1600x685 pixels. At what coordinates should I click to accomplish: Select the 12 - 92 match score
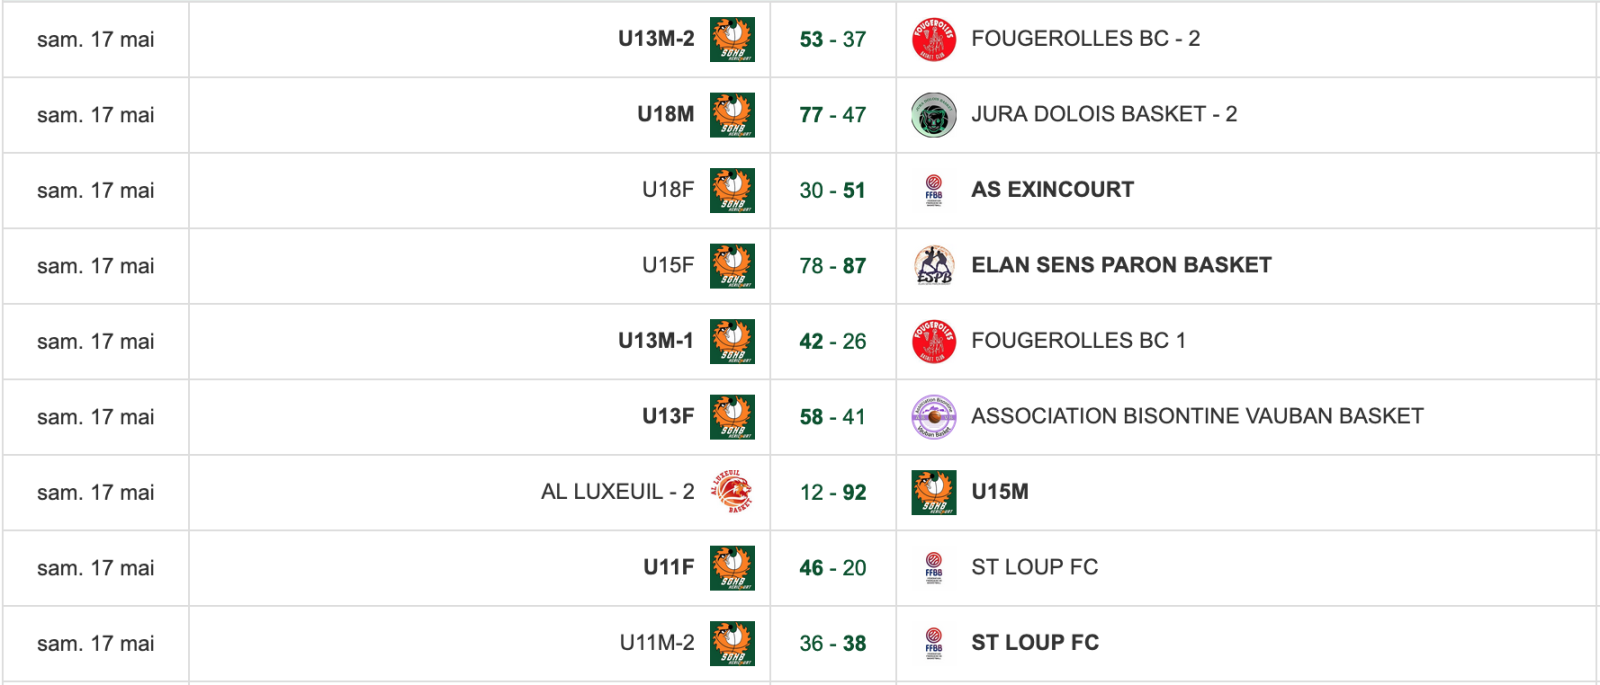click(833, 492)
